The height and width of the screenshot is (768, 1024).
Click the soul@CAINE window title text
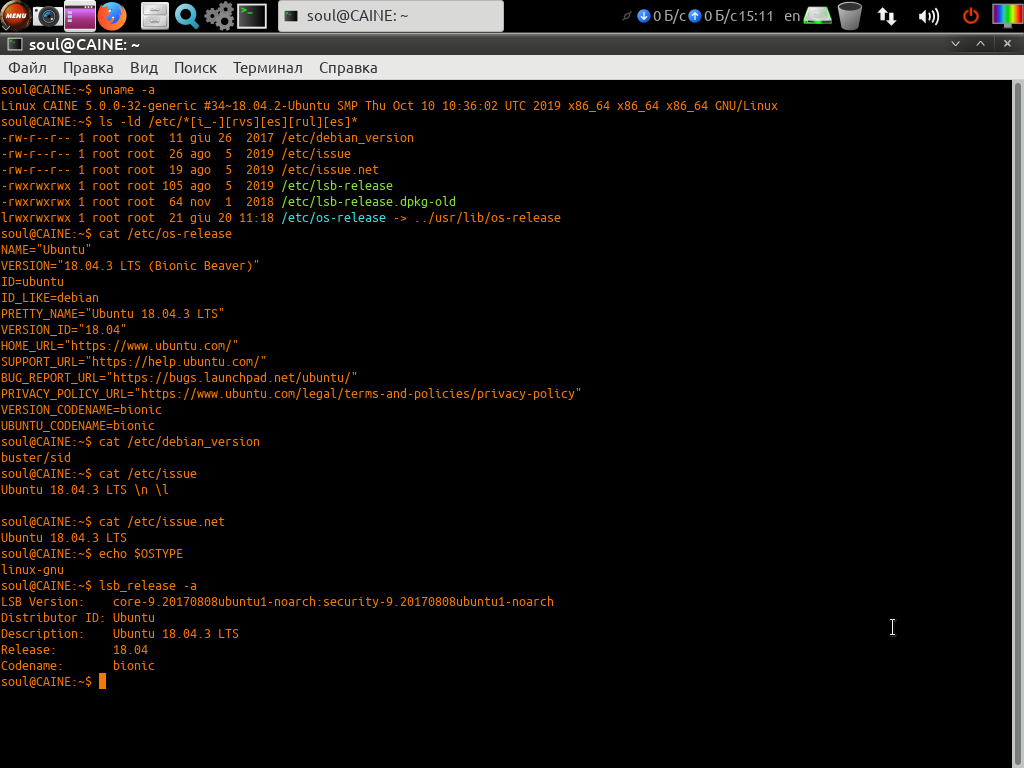84,44
